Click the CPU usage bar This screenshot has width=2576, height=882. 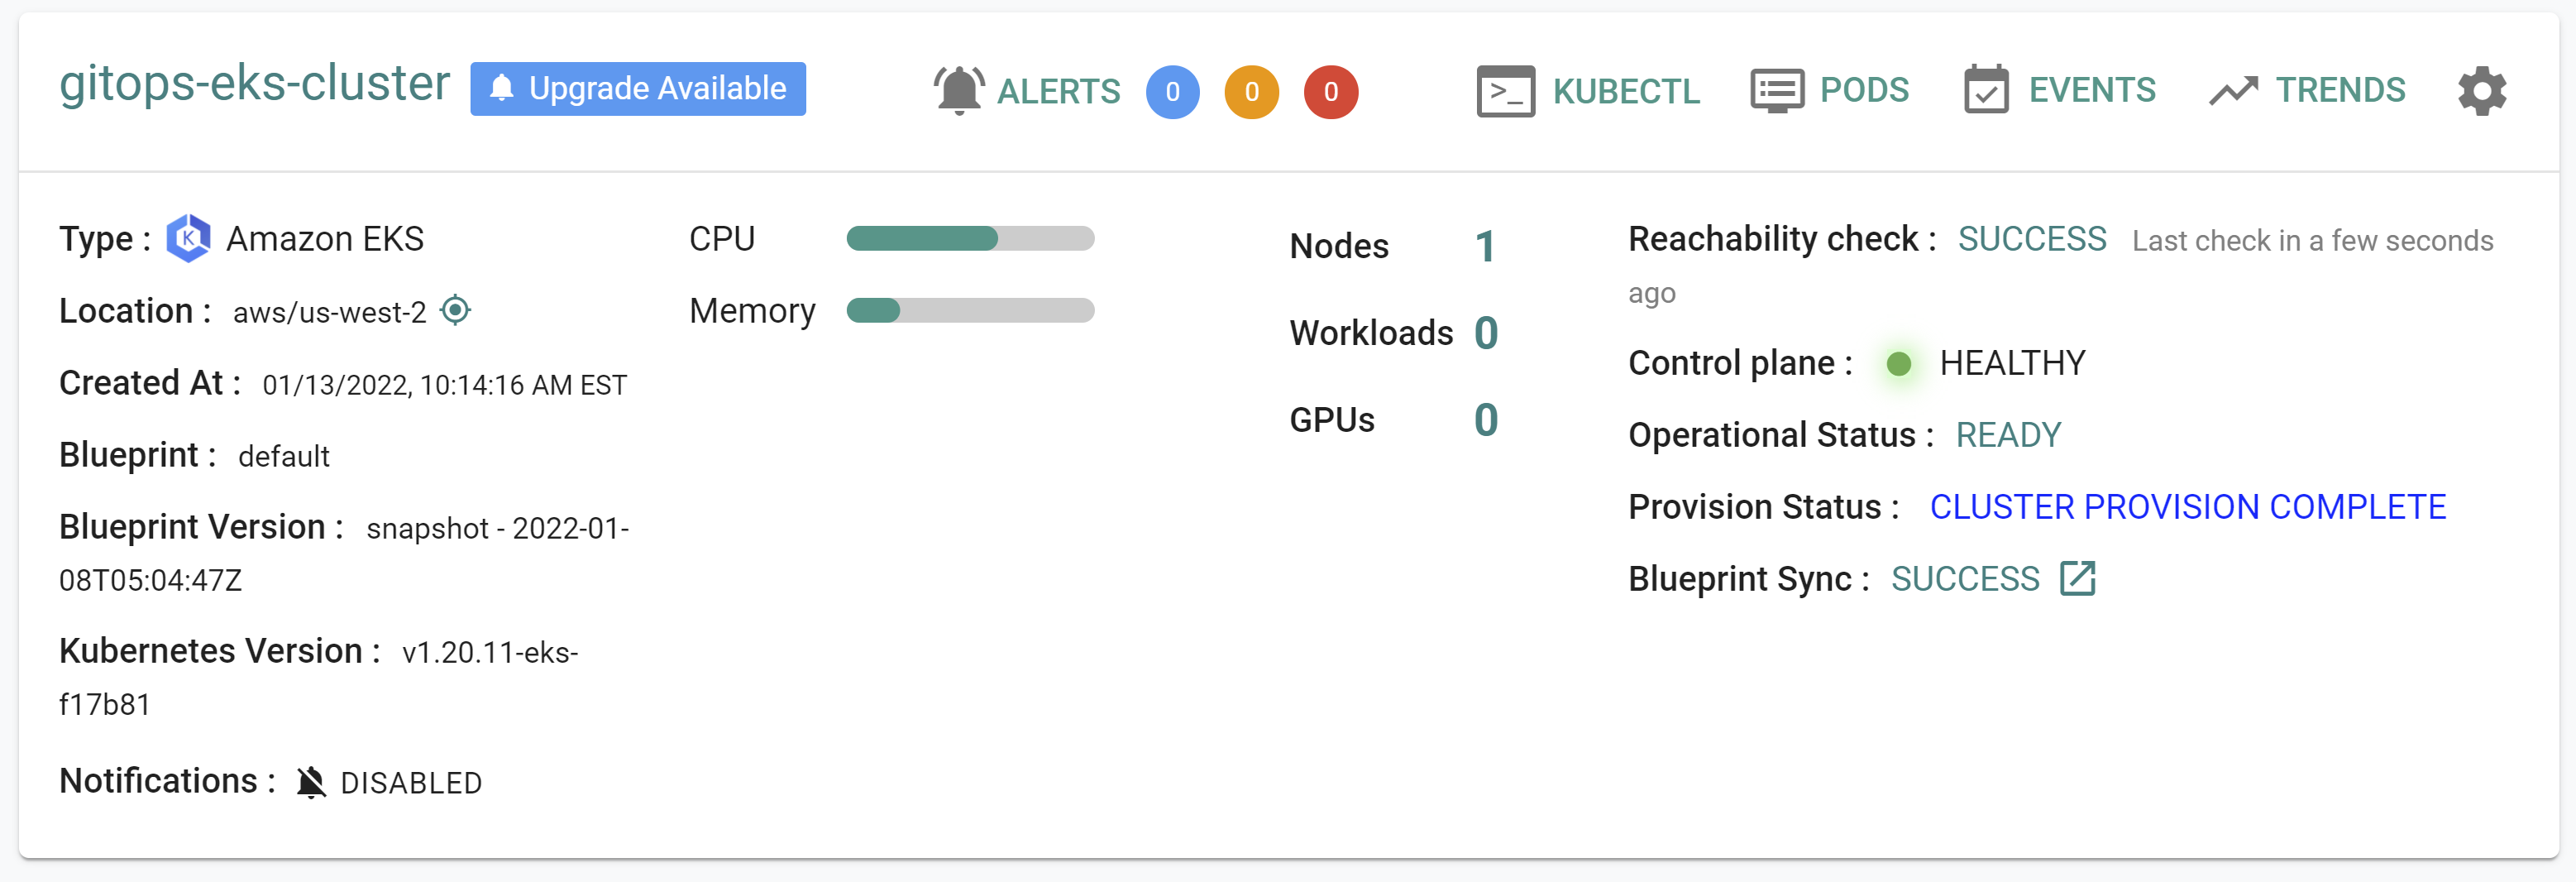(970, 238)
